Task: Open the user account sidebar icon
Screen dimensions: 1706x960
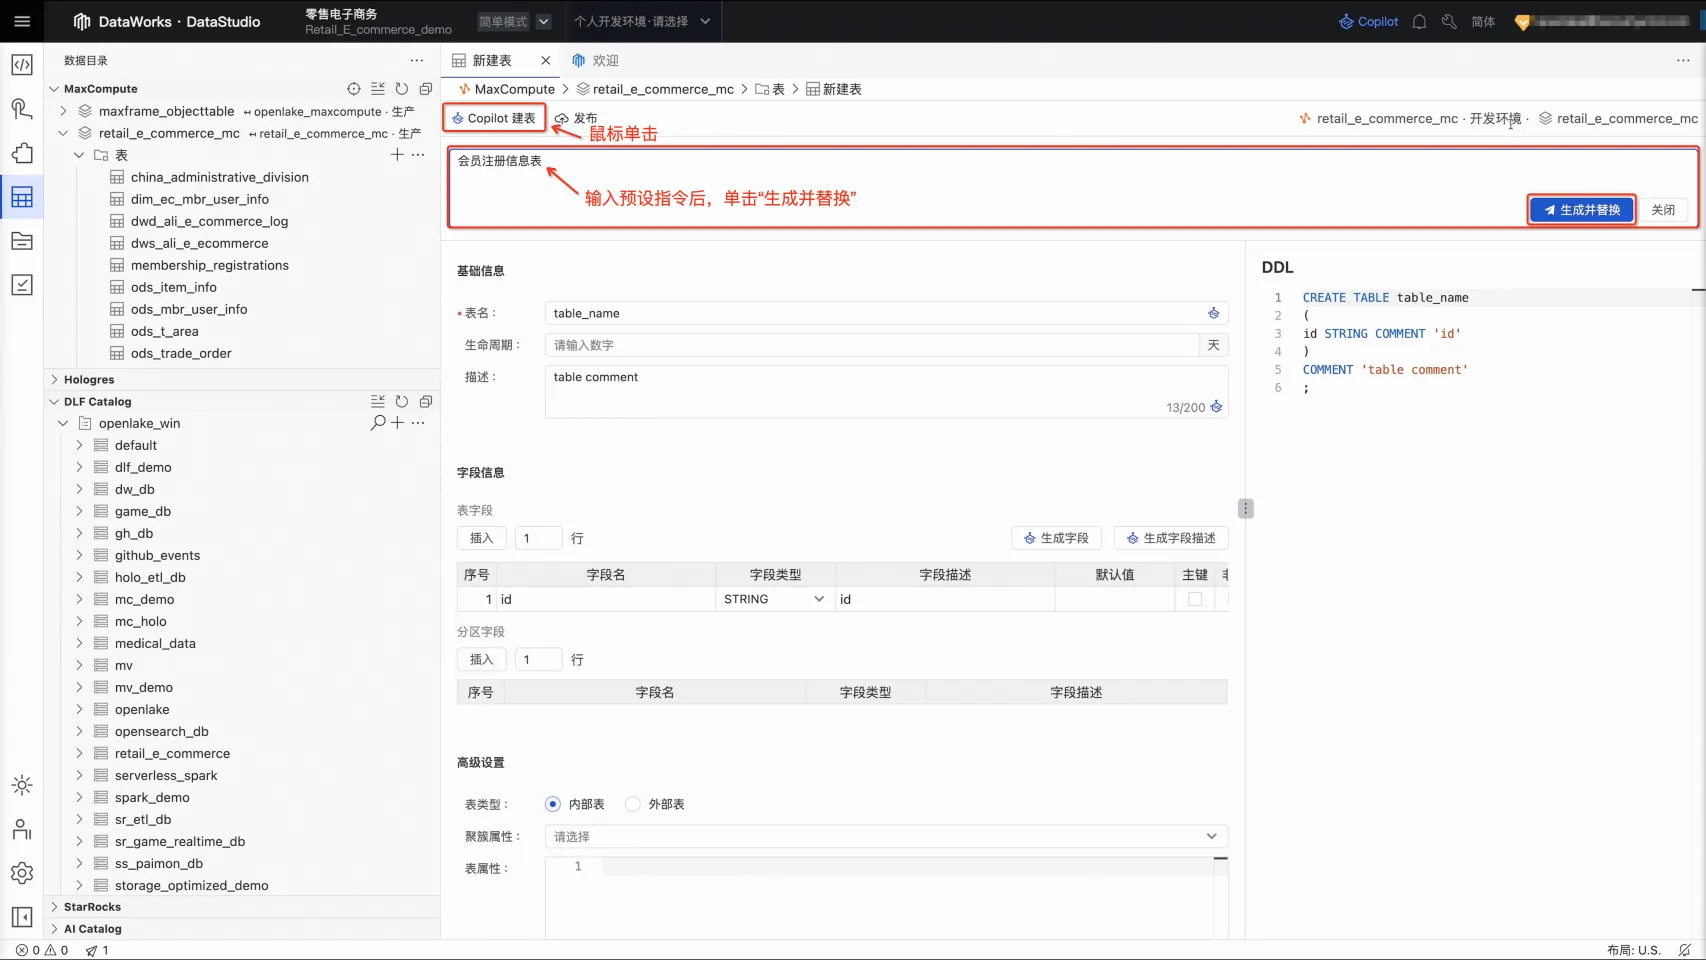Action: coord(22,829)
